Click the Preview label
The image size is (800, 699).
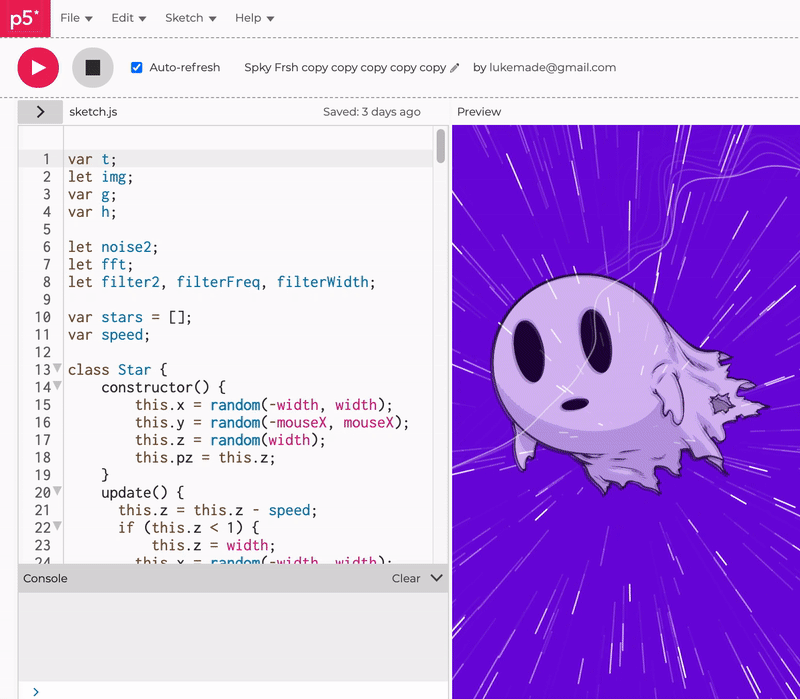pyautogui.click(x=479, y=112)
